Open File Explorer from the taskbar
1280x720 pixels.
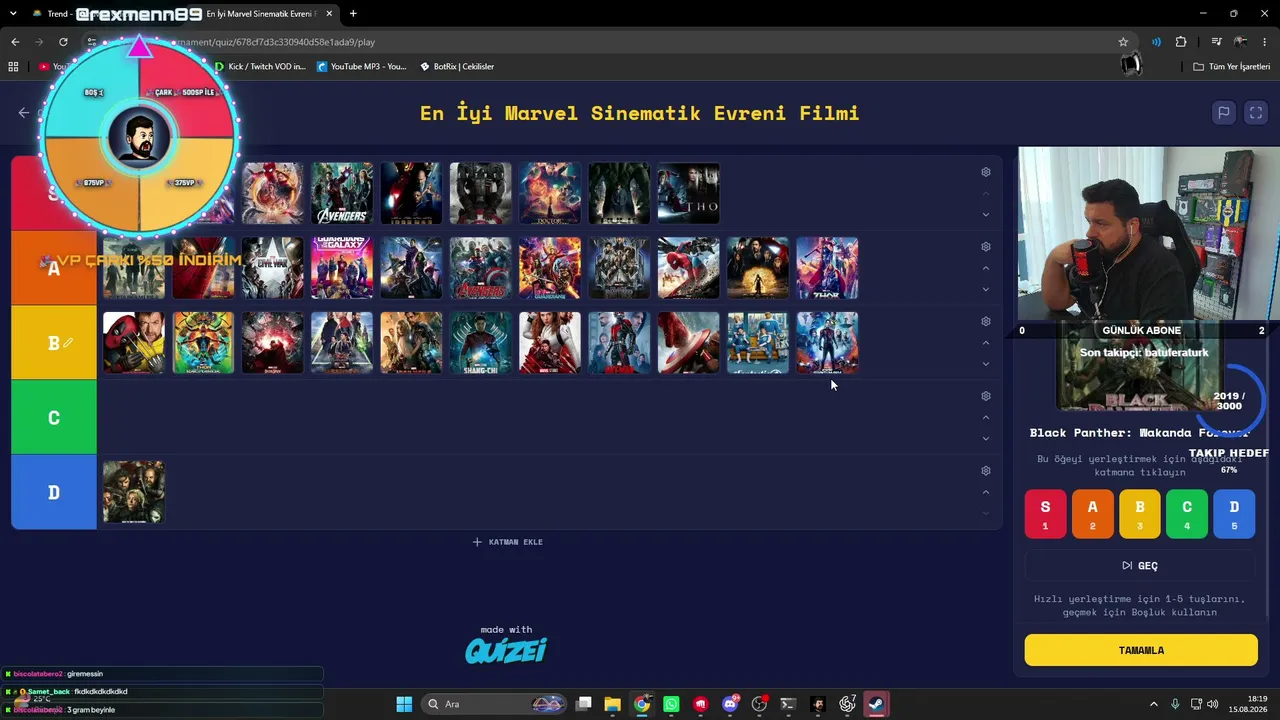(x=613, y=704)
